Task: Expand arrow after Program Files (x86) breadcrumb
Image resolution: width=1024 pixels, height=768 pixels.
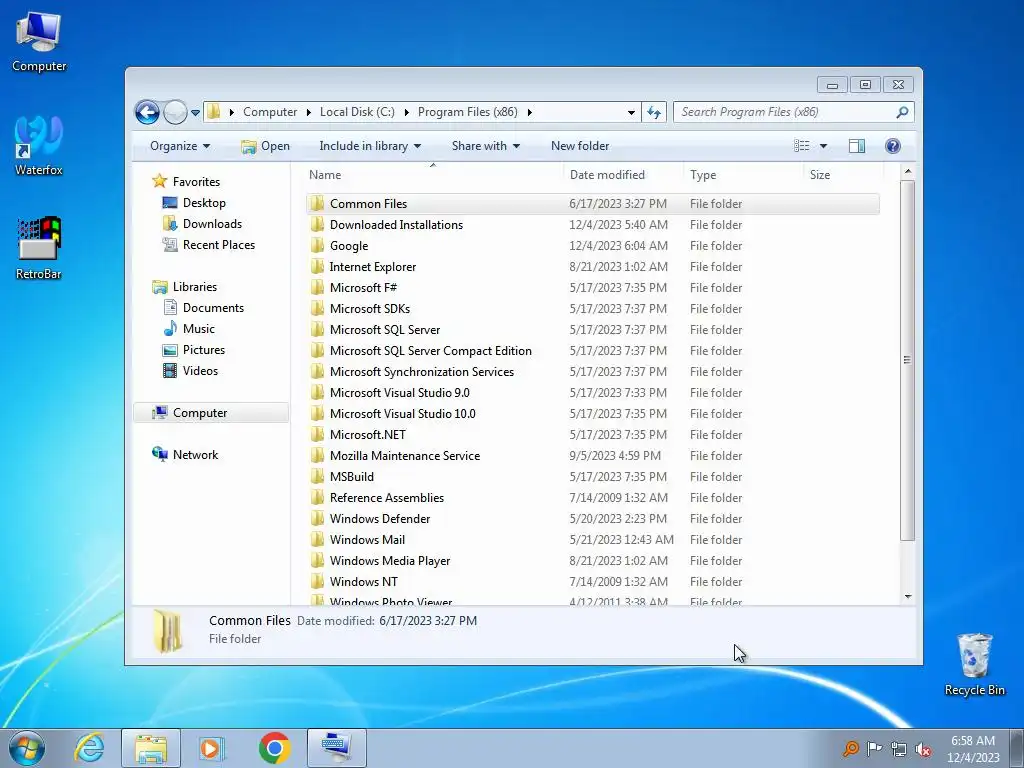Action: (530, 112)
